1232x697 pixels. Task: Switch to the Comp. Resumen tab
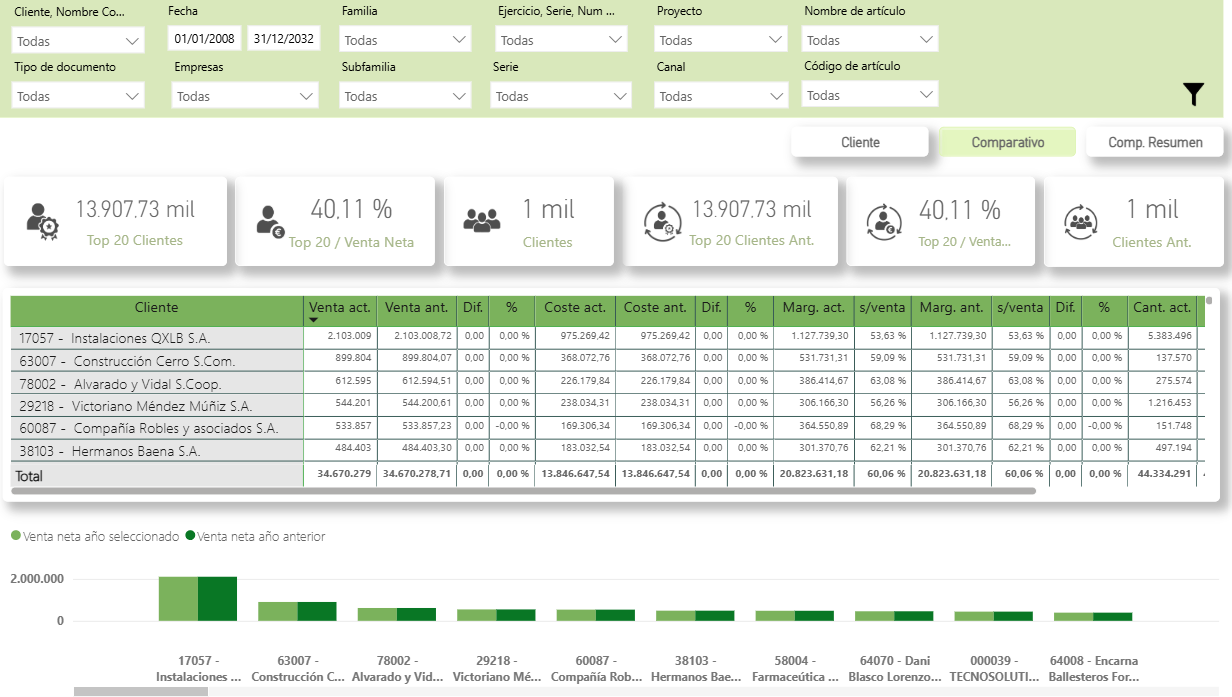(x=1155, y=142)
